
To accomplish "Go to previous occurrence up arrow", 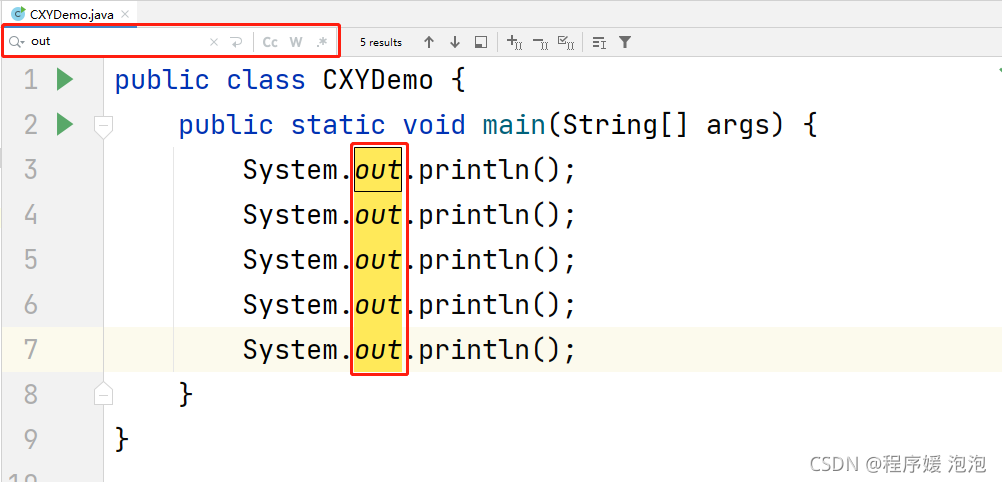I will point(429,42).
